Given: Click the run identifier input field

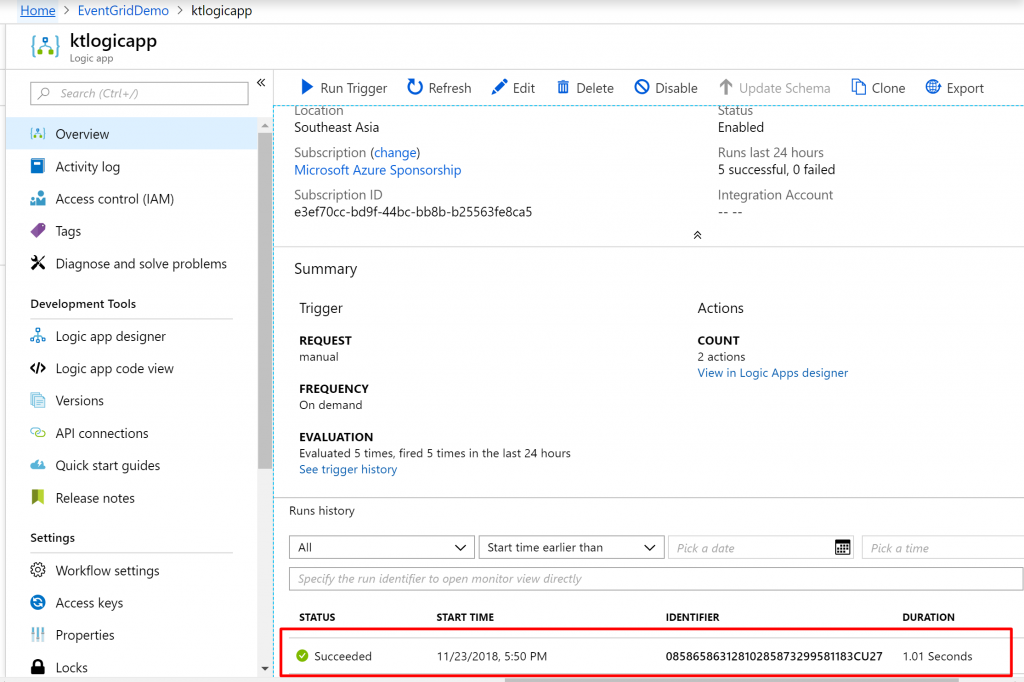Looking at the screenshot, I should coord(656,579).
